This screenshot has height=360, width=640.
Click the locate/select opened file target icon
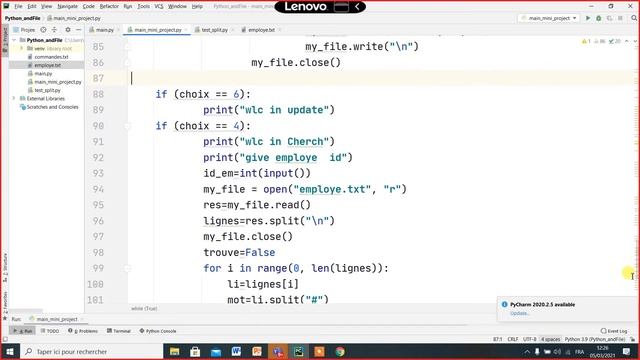coord(43,30)
